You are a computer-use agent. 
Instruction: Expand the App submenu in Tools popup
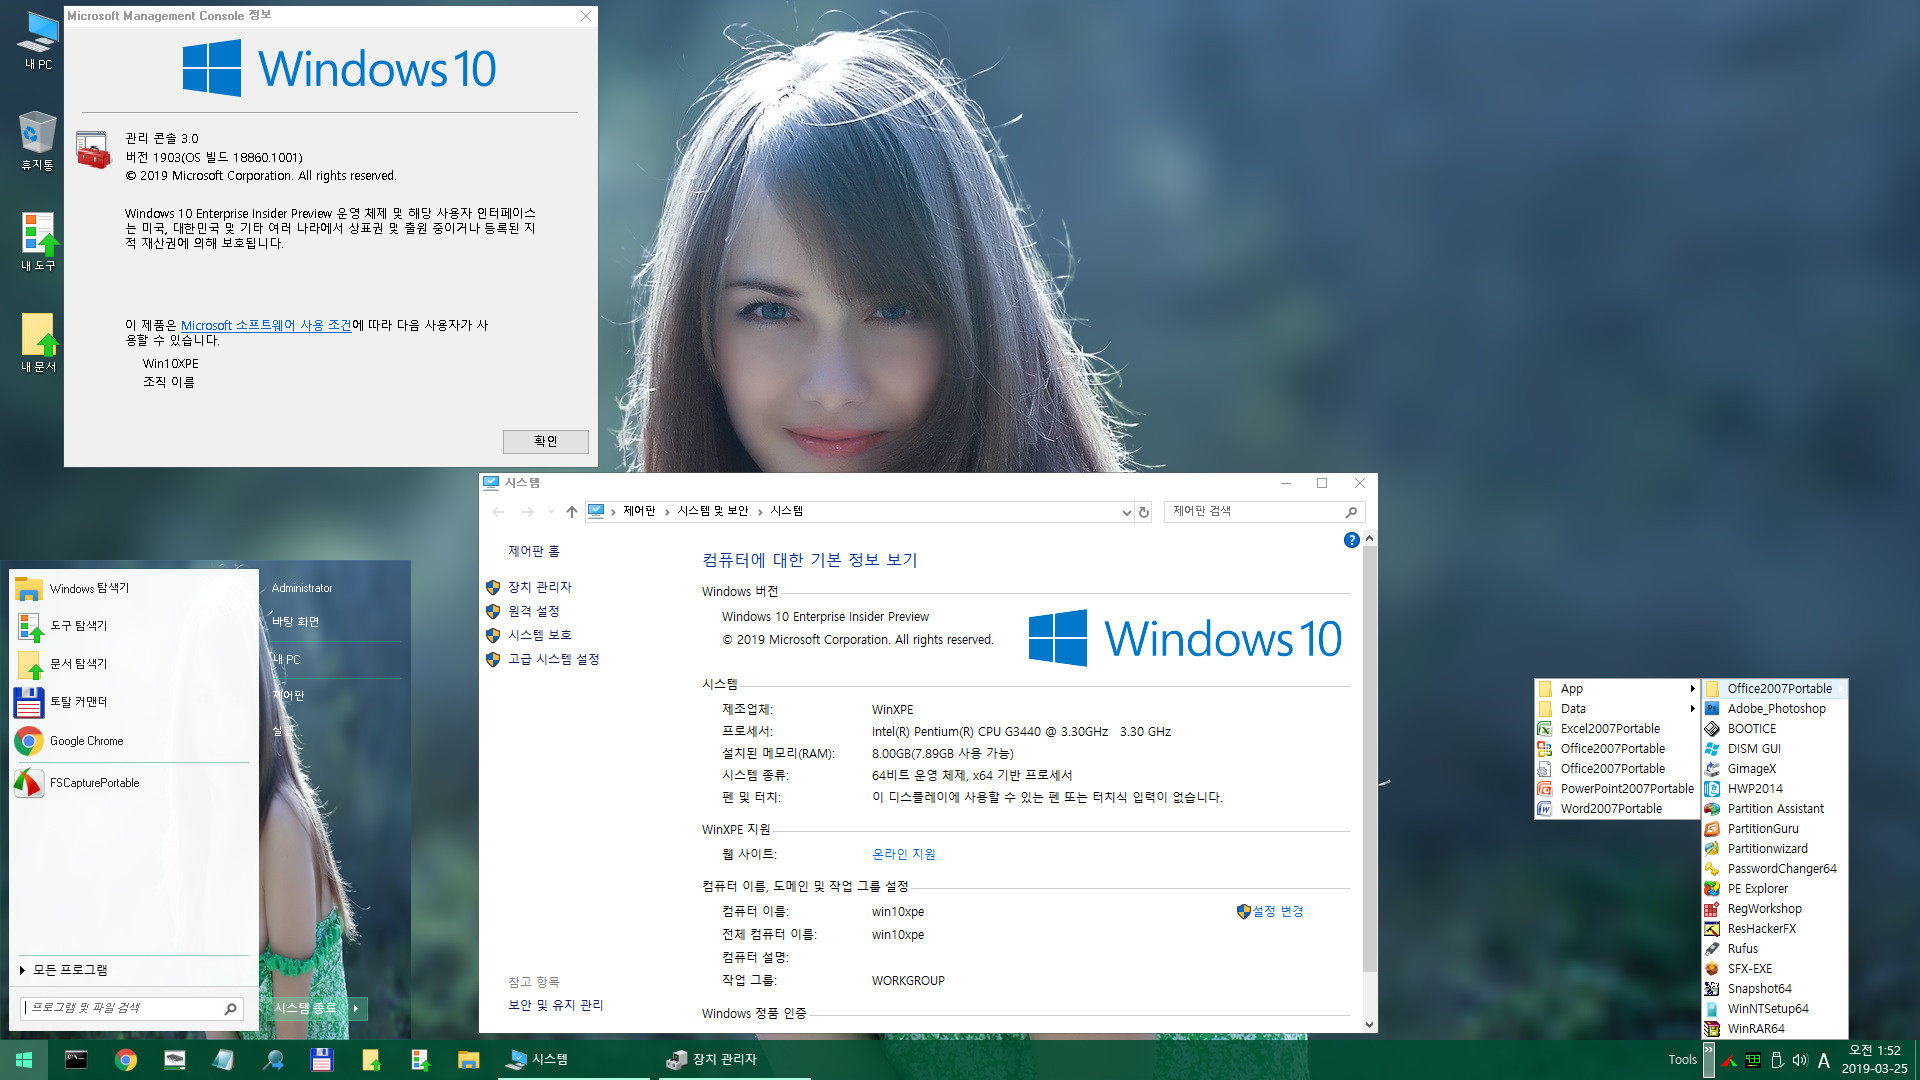1617,689
